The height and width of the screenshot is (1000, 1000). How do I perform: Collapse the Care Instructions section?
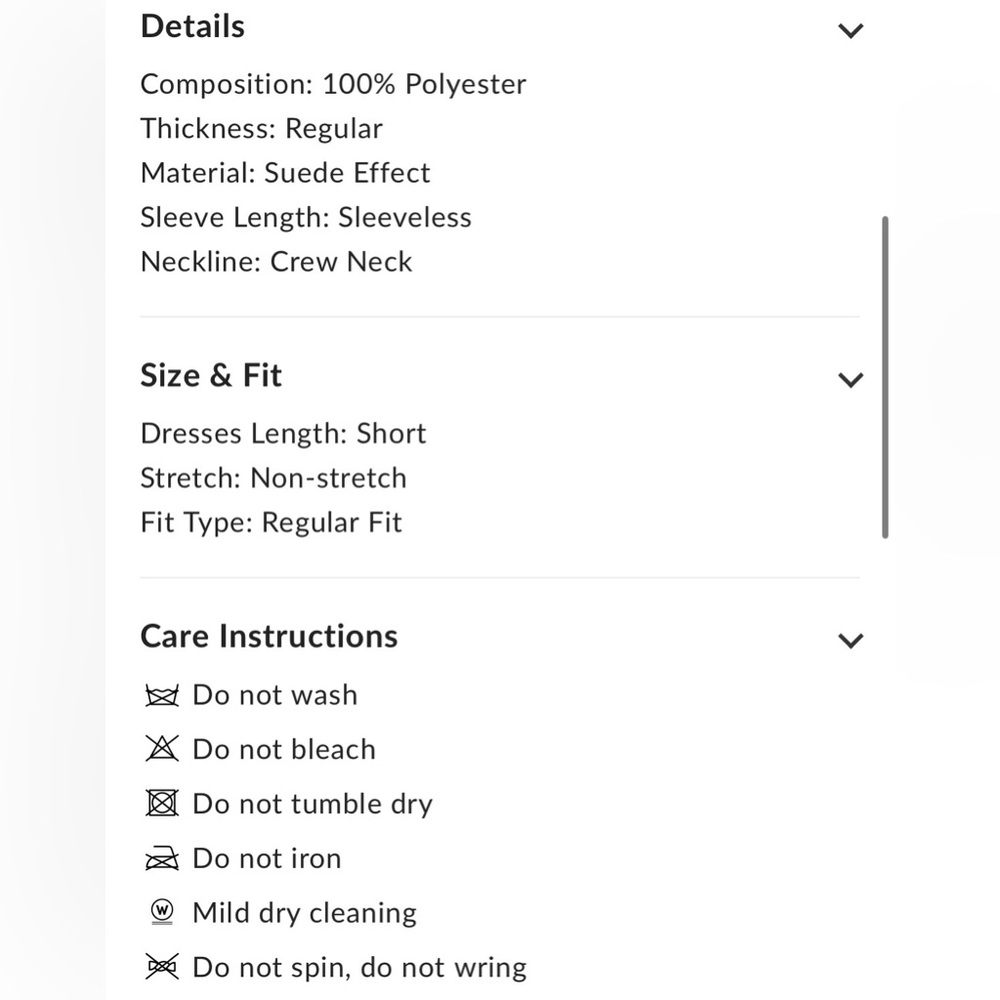point(851,639)
